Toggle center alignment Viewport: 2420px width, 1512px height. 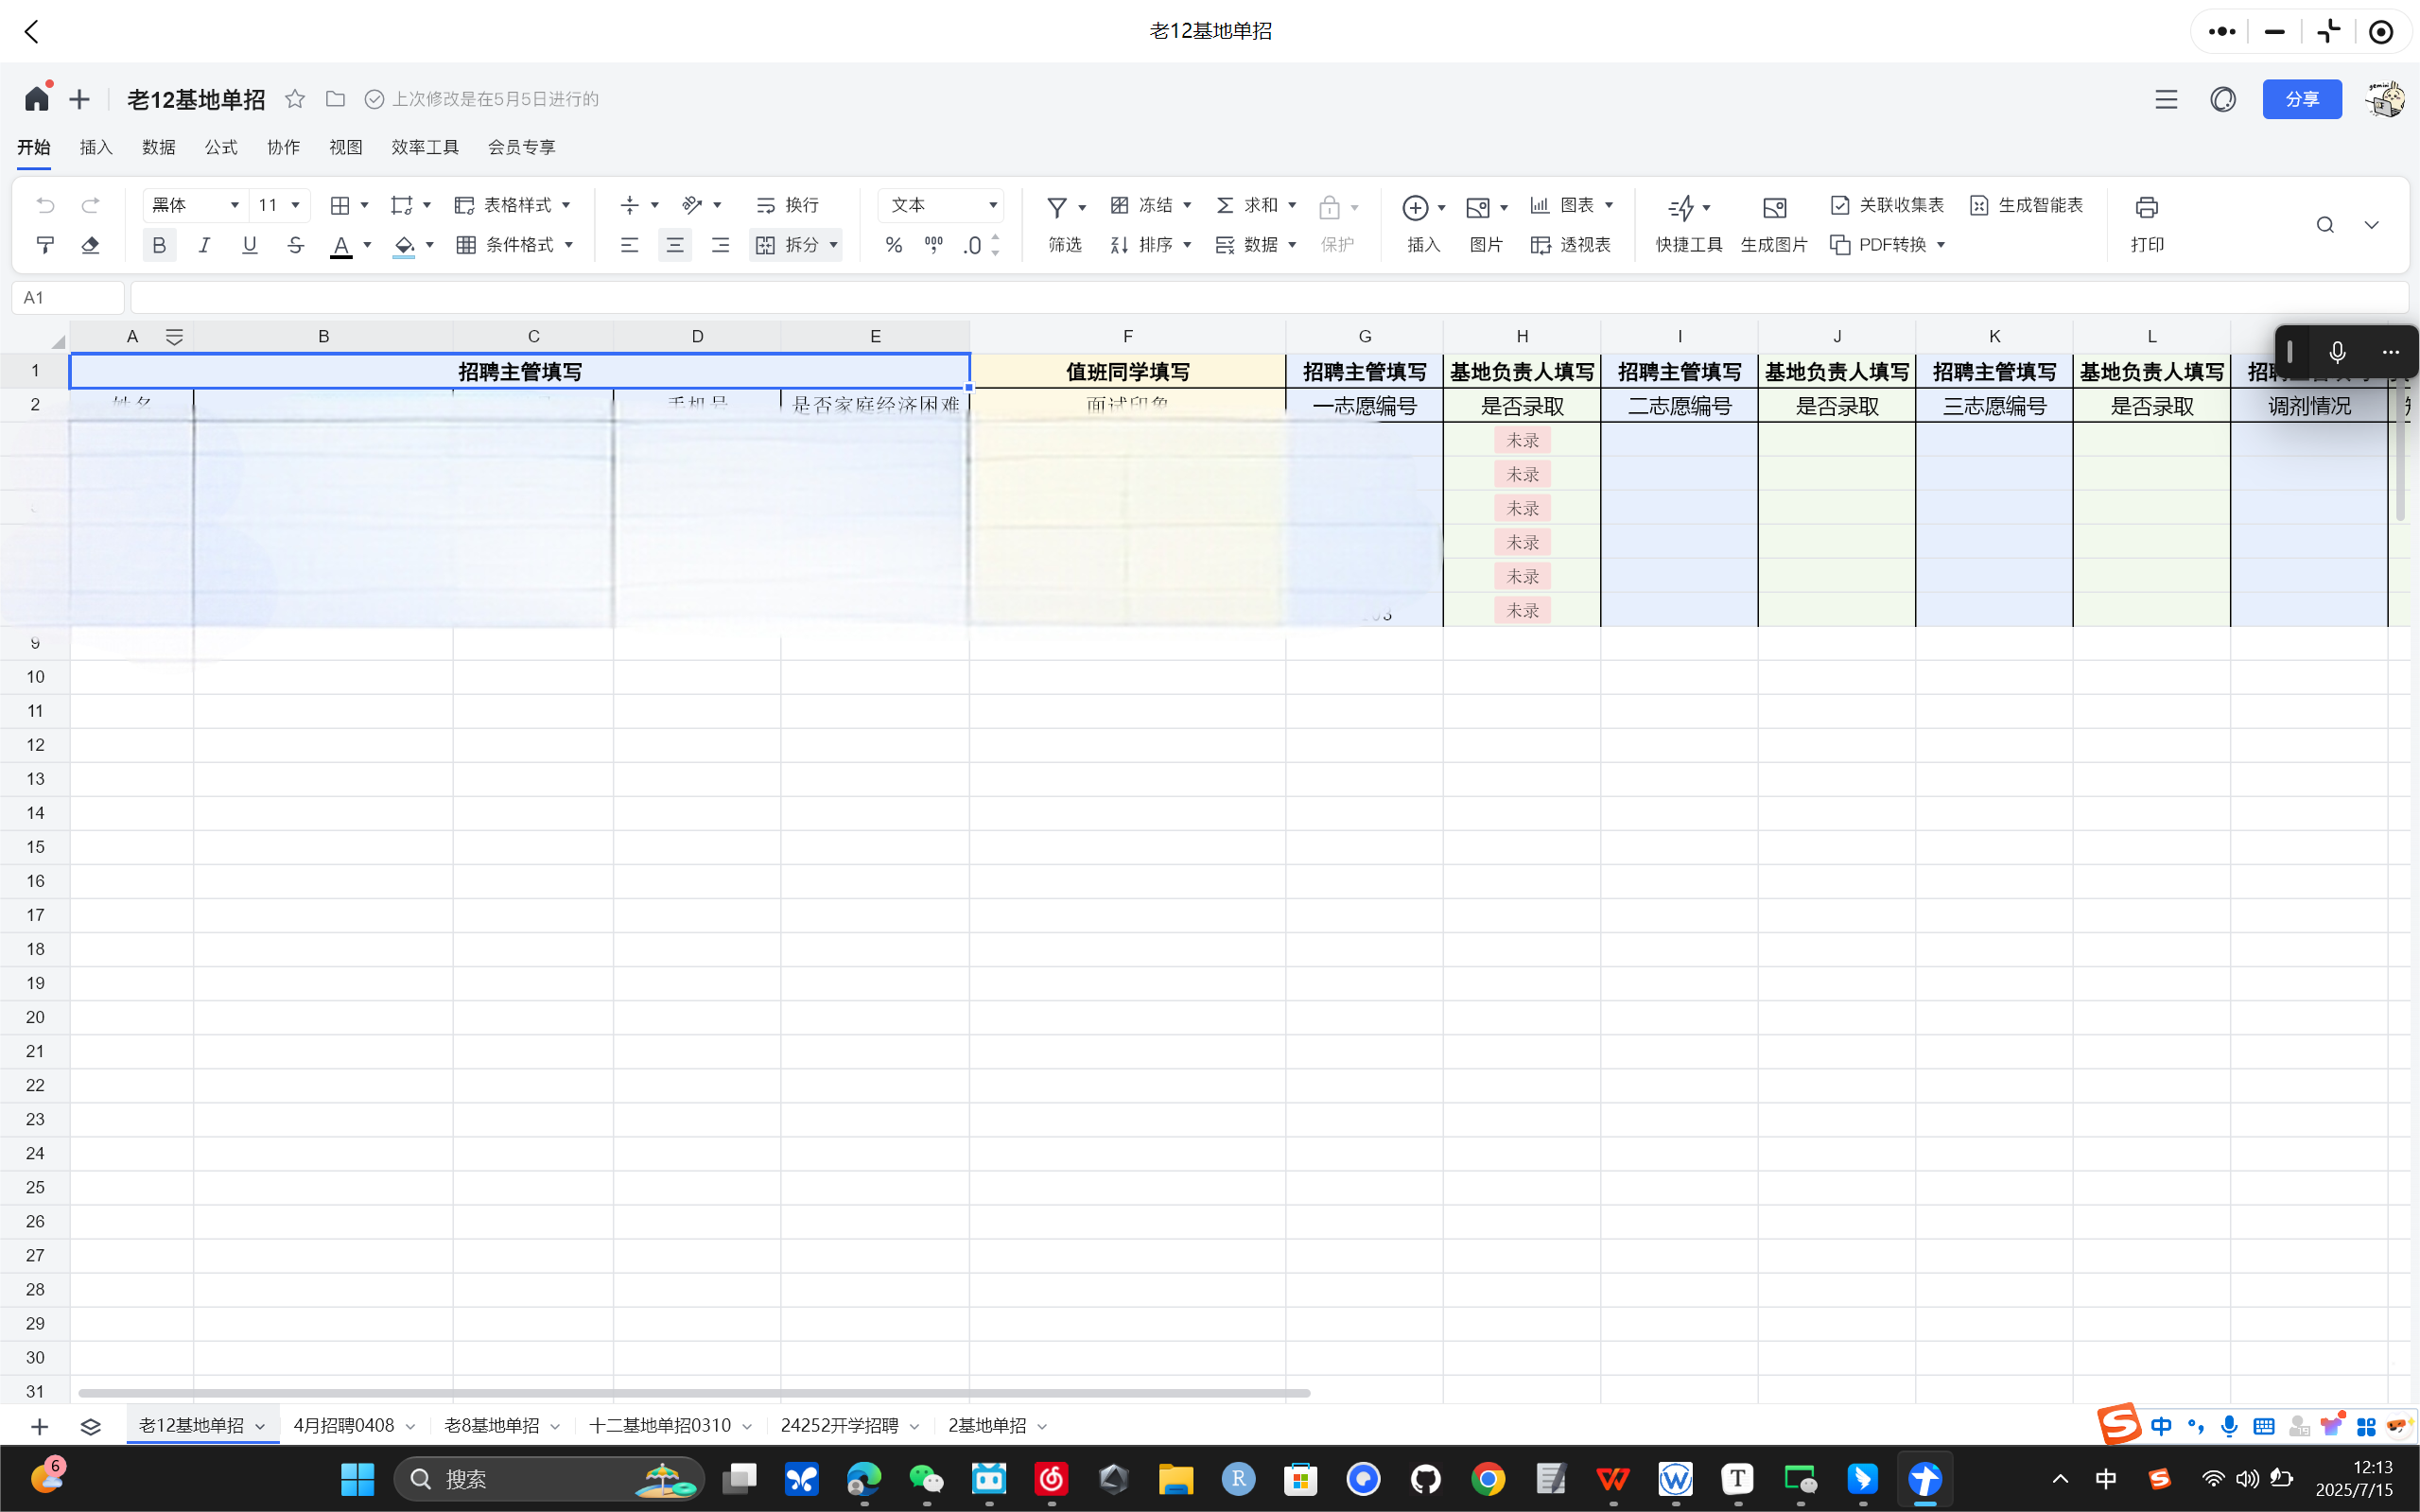coord(675,245)
